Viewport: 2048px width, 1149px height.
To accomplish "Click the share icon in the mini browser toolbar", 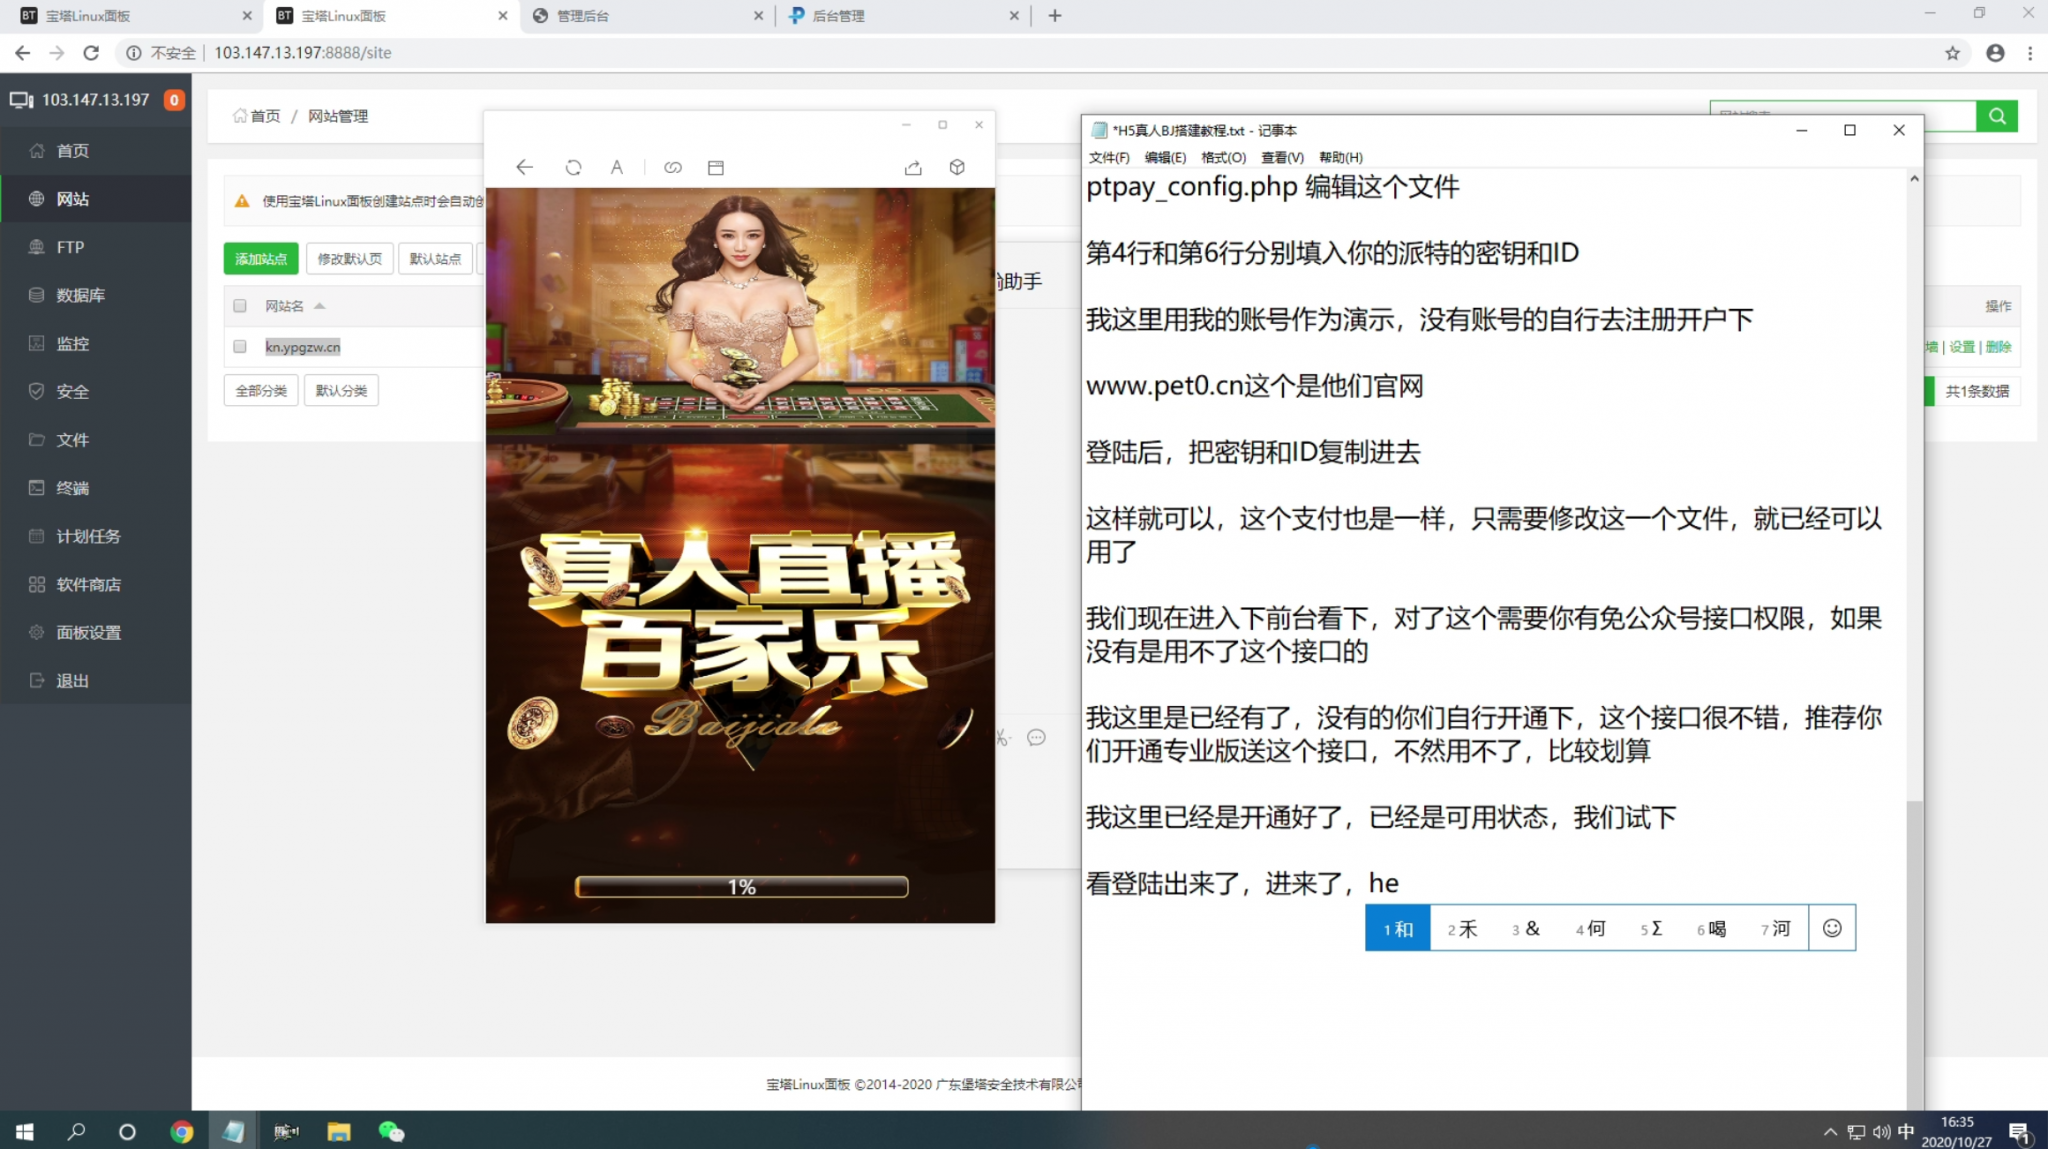I will click(913, 167).
